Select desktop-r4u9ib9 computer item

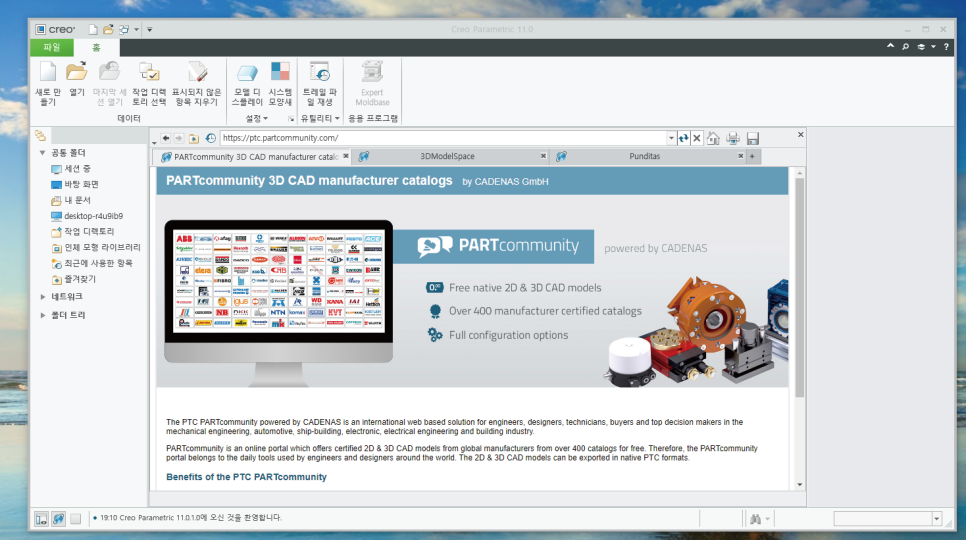click(x=87, y=216)
